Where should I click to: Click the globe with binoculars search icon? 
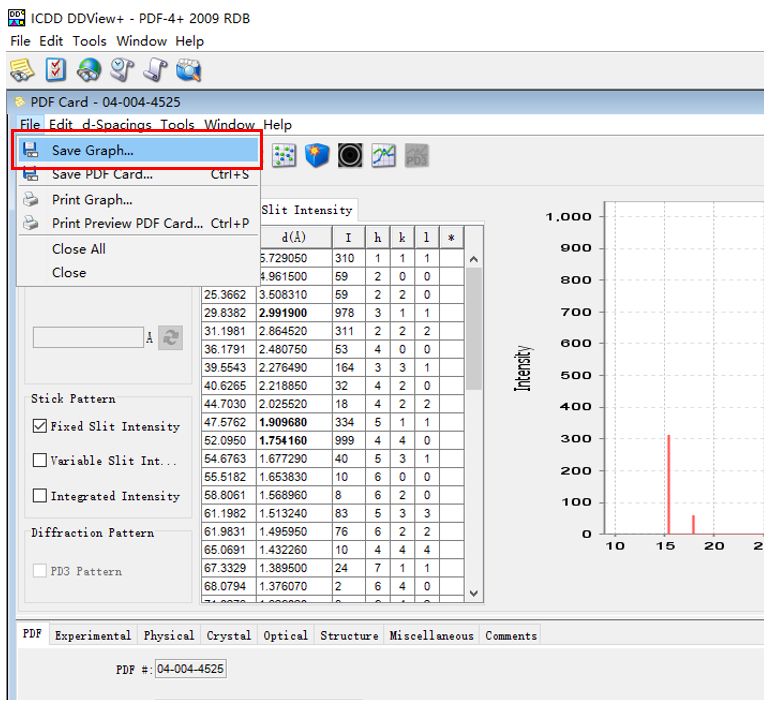(88, 70)
